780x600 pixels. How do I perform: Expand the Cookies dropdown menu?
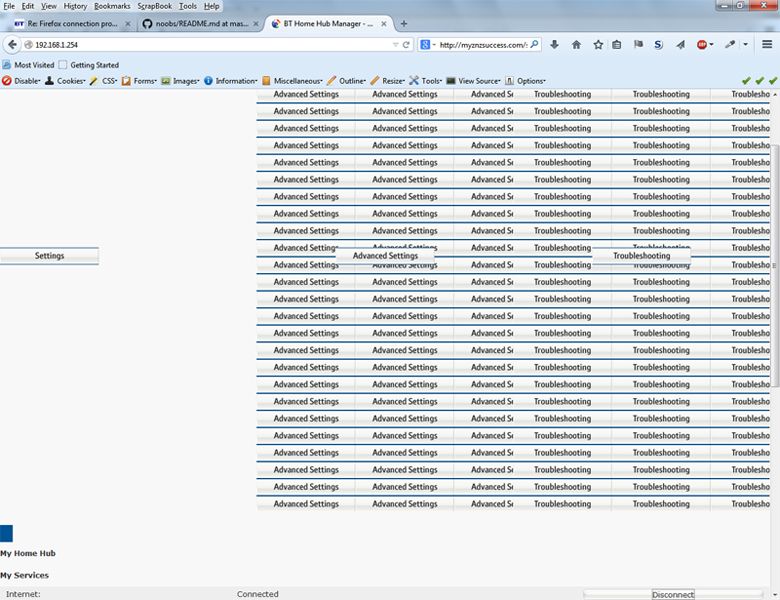pos(68,81)
